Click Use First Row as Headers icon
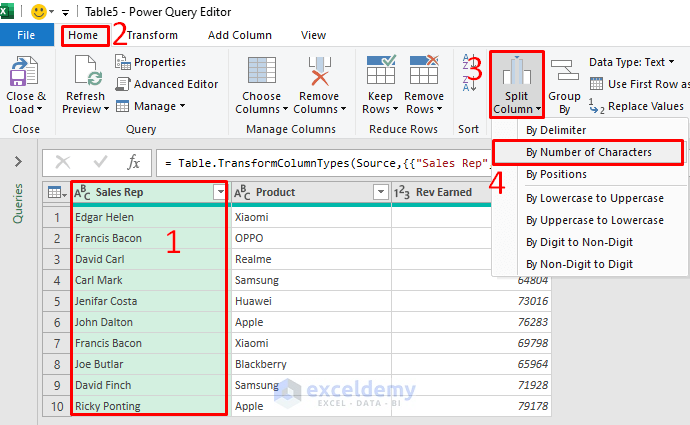690x425 pixels. tap(596, 84)
